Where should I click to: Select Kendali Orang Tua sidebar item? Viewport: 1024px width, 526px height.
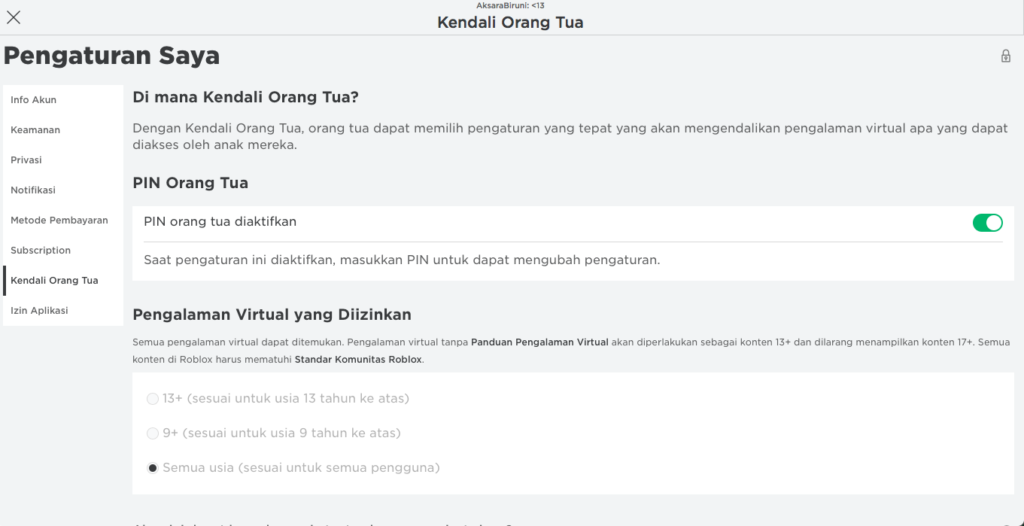54,281
